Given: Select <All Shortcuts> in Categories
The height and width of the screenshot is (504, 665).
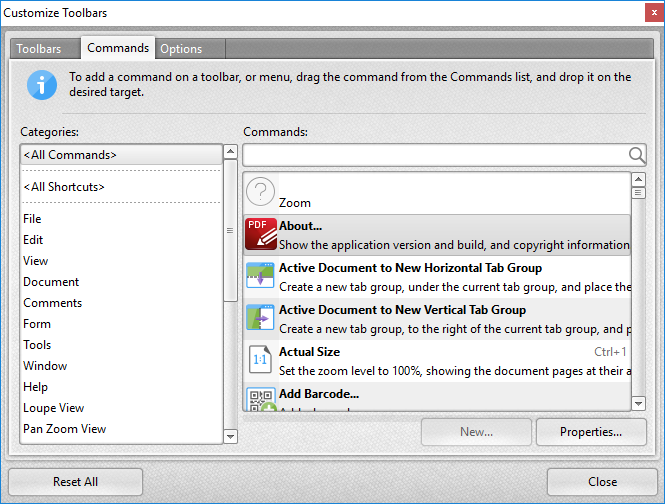Looking at the screenshot, I should click(x=64, y=187).
